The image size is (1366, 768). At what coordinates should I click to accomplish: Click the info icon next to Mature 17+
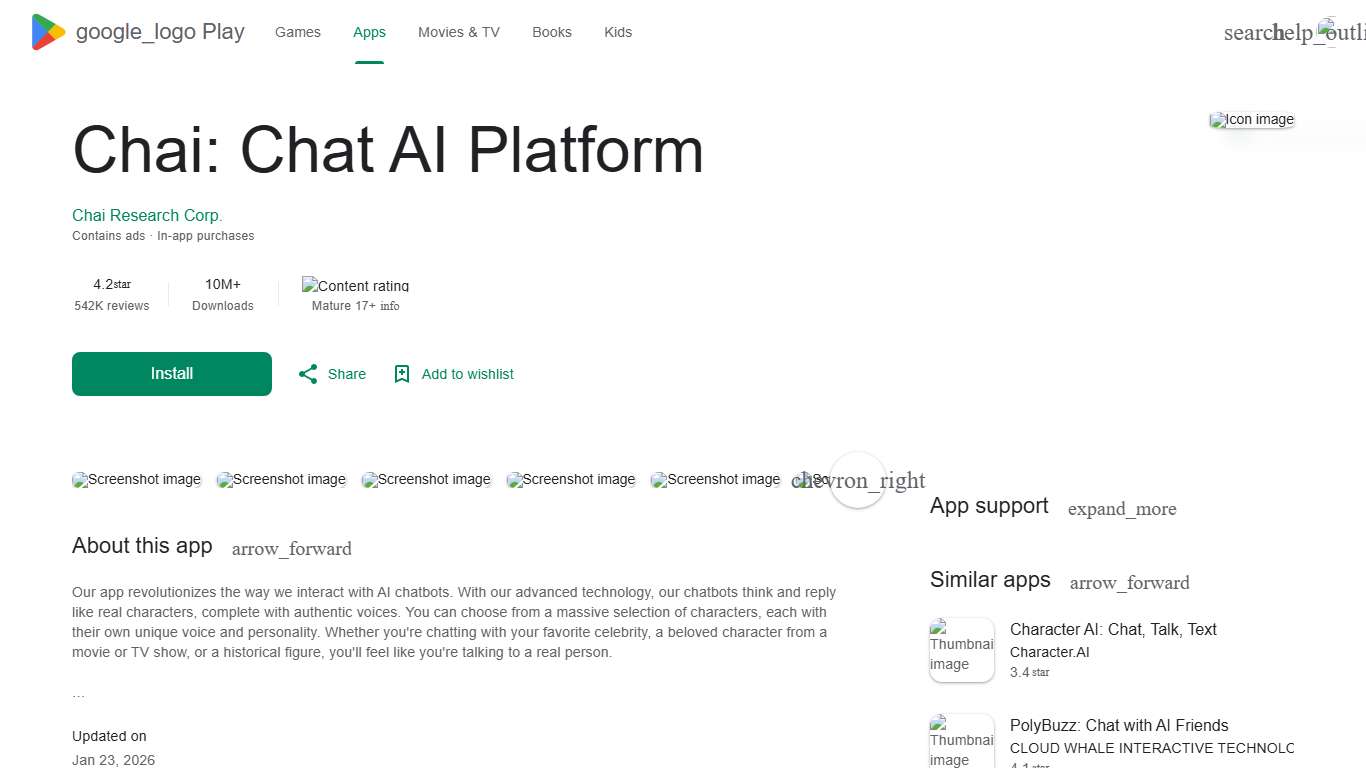(390, 306)
